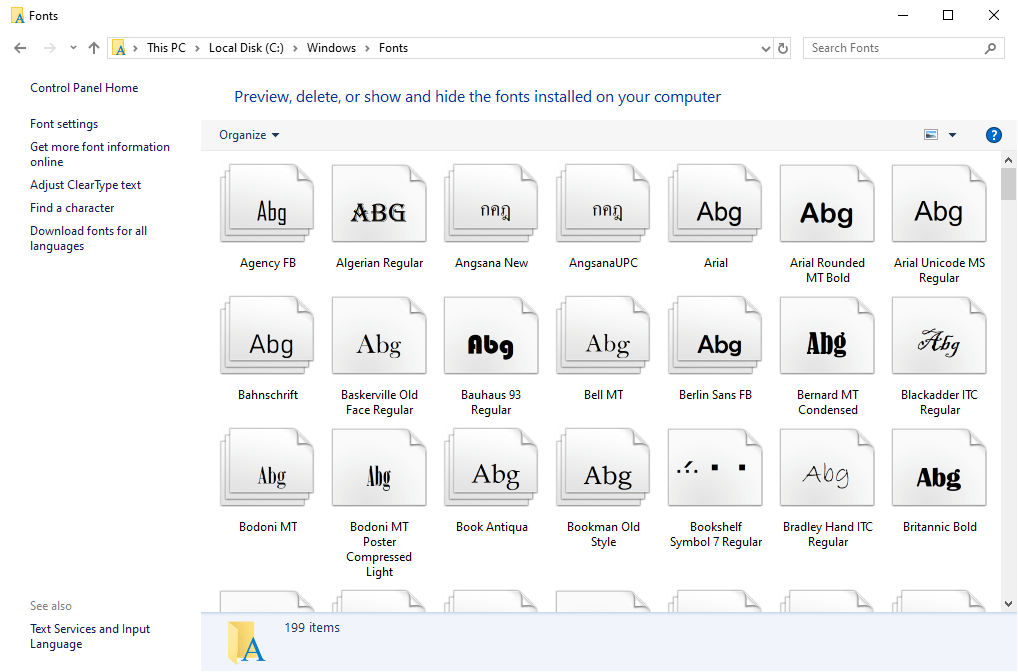Select the Bradley Hand ITC font

click(x=827, y=469)
